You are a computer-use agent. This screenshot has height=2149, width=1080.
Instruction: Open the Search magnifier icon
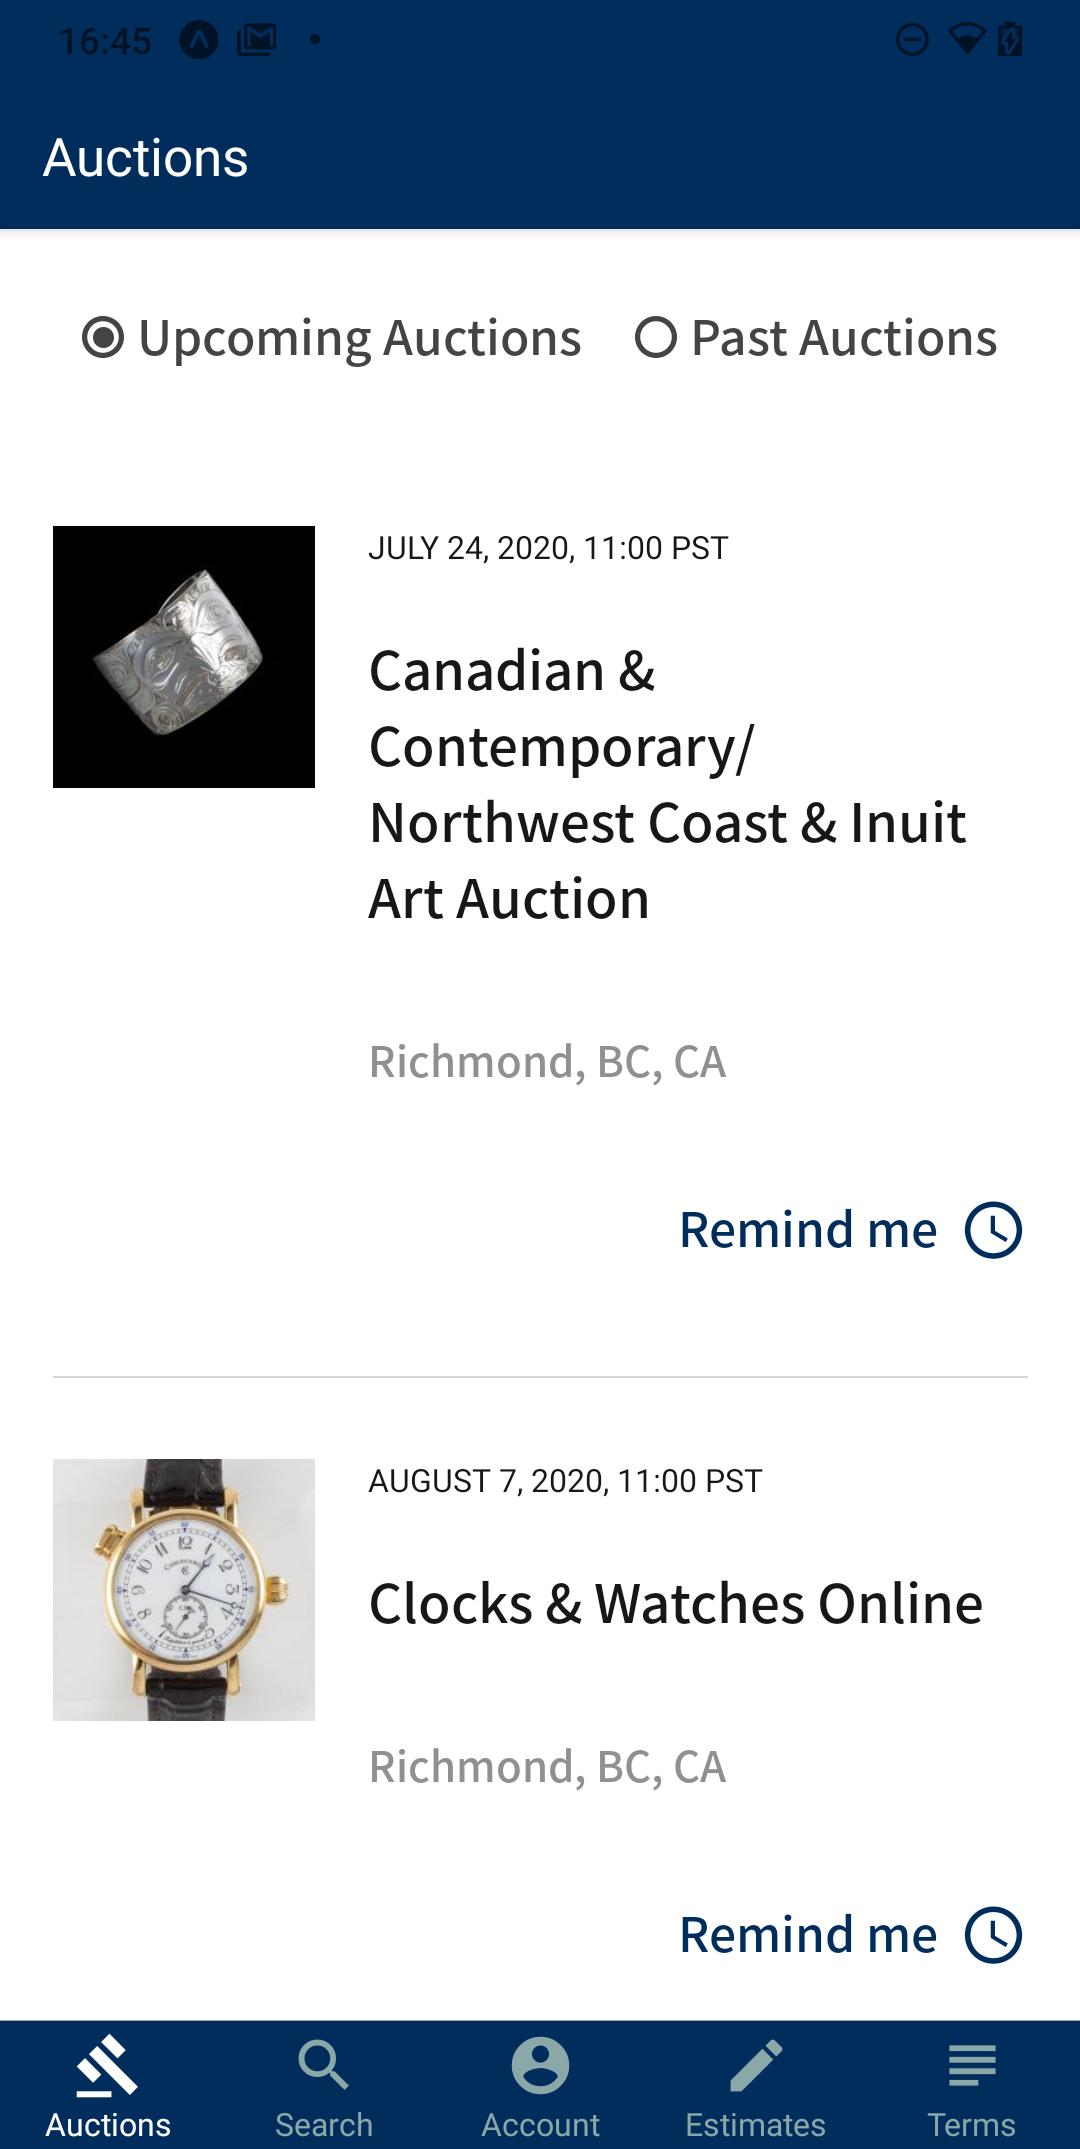pos(324,2066)
